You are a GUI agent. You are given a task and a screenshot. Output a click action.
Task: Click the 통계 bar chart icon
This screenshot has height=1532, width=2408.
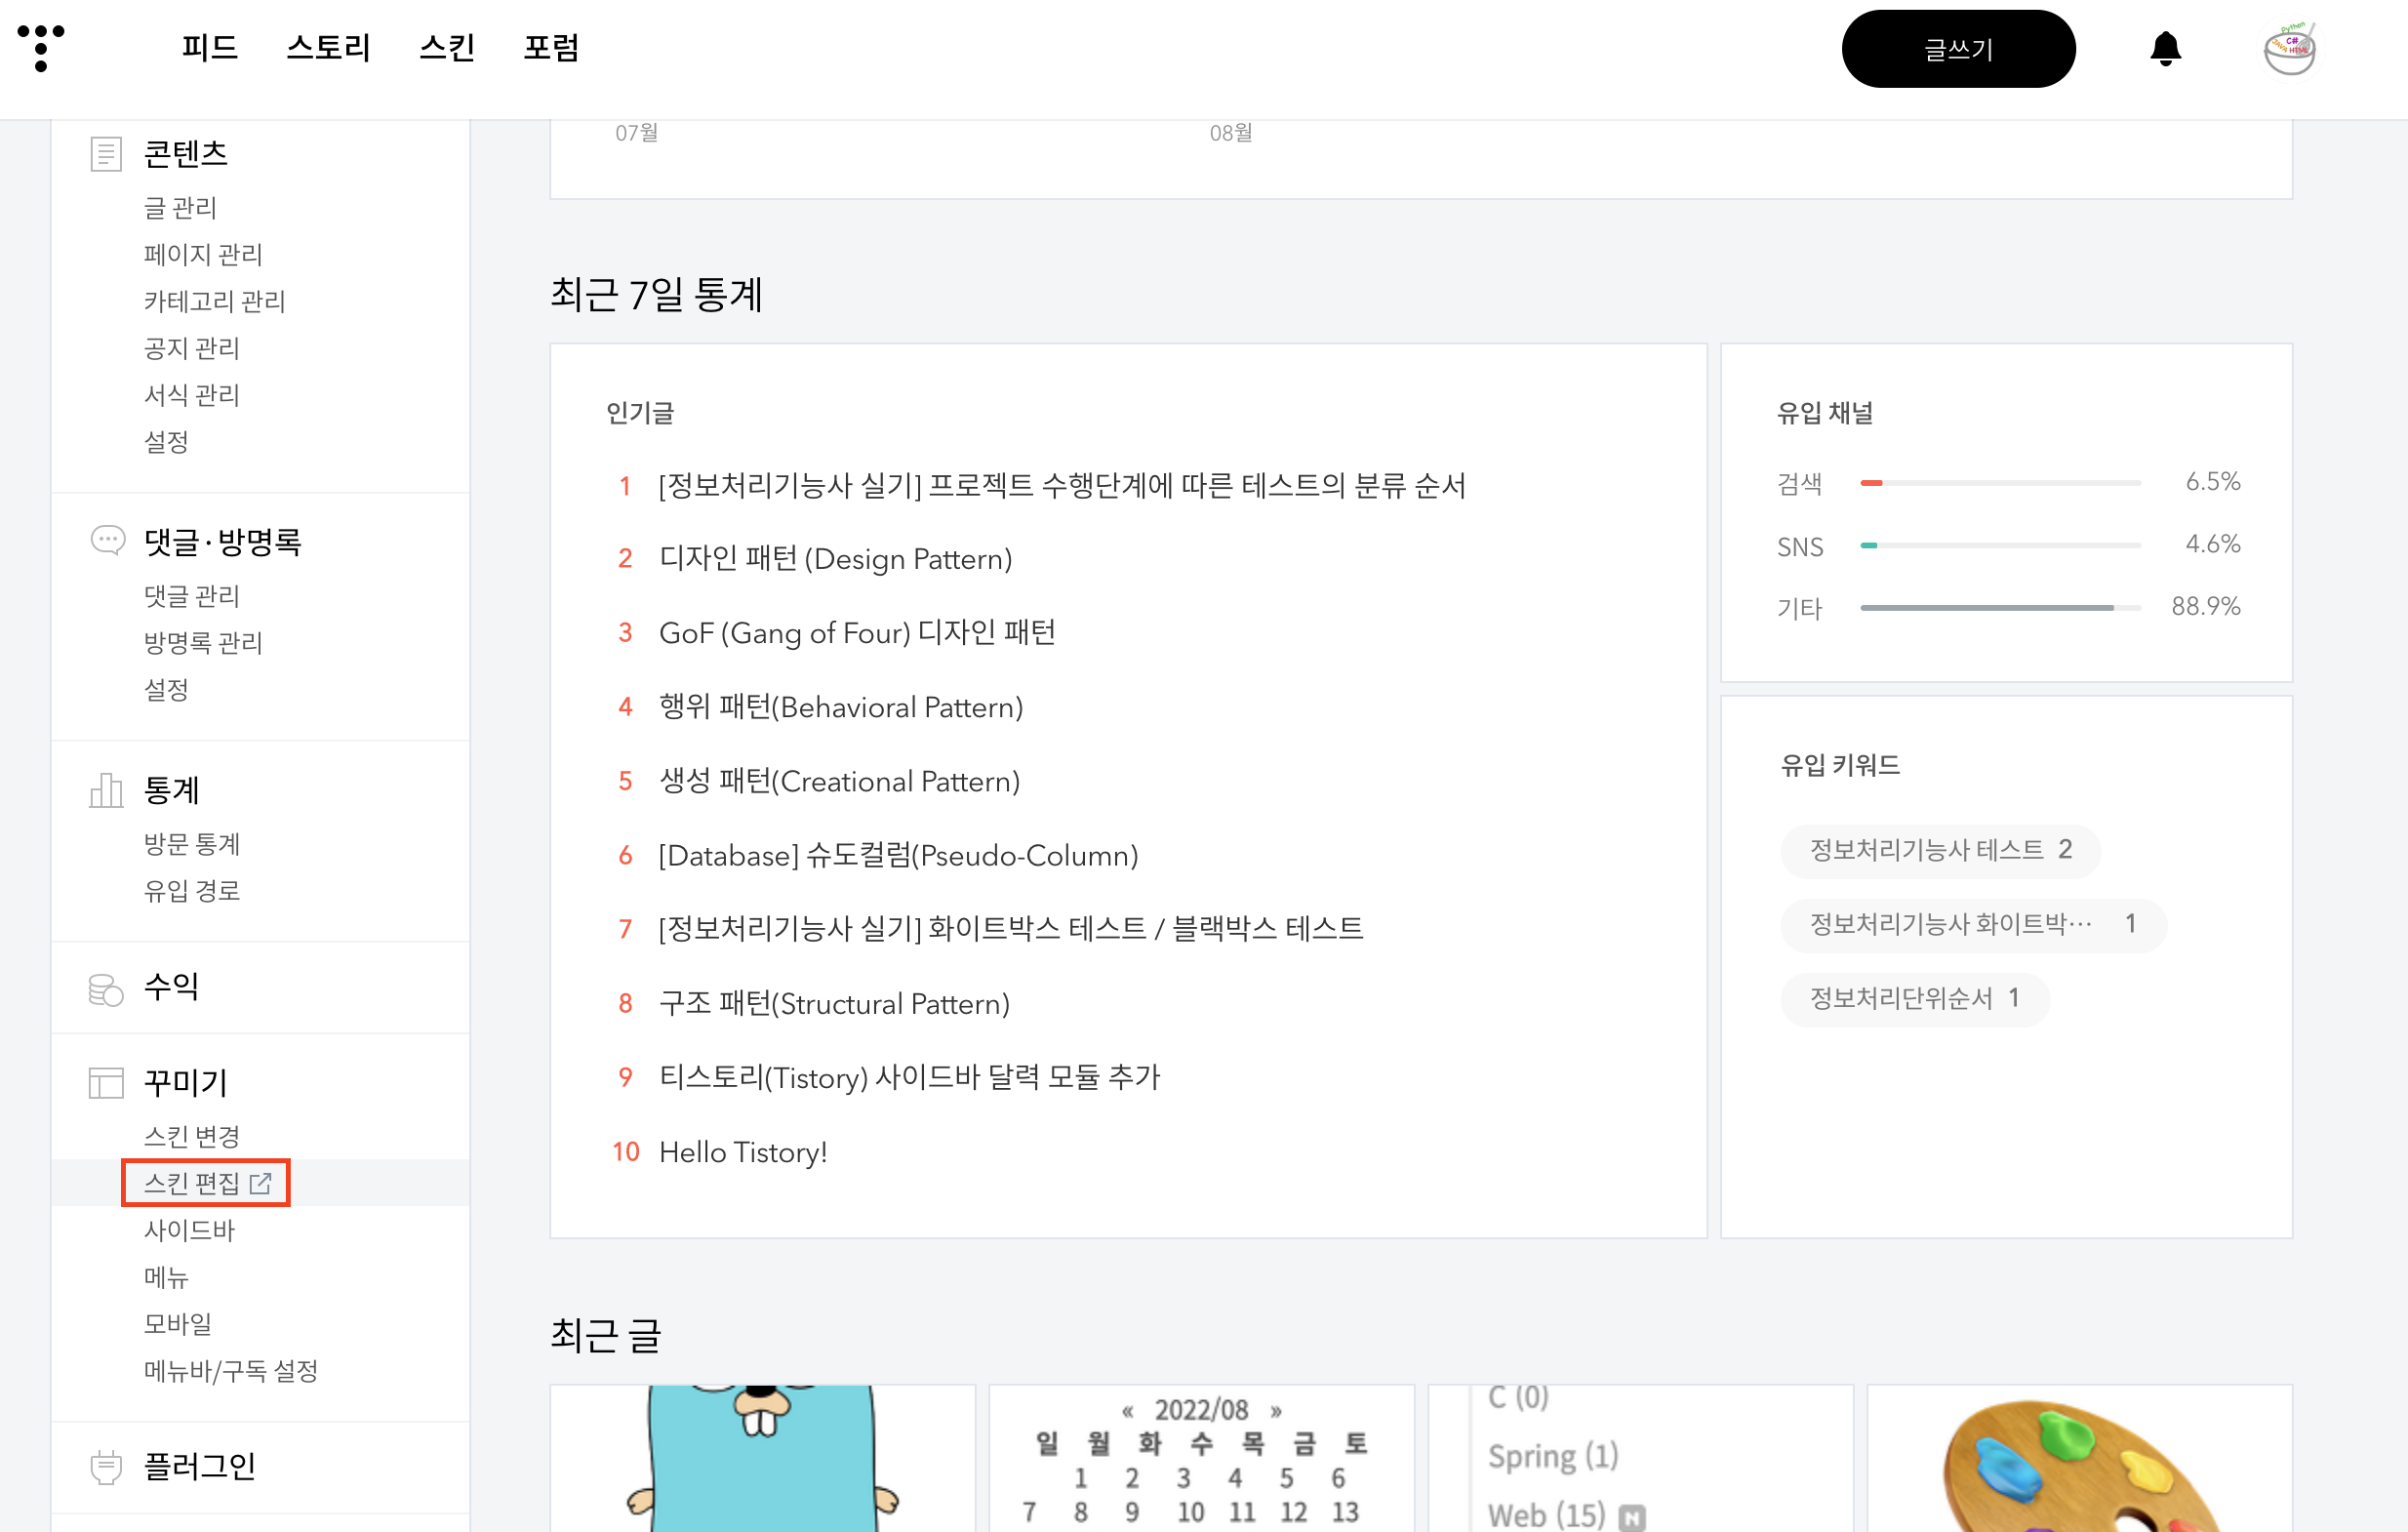tap(106, 790)
